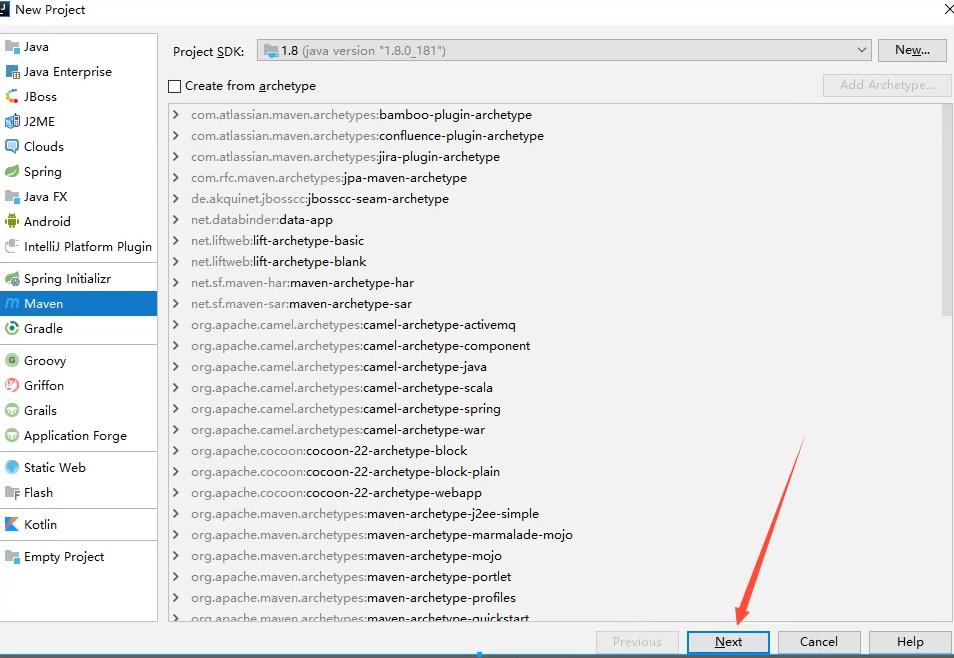This screenshot has height=658, width=954.
Task: Click the Kotlin K icon
Action: (x=12, y=524)
